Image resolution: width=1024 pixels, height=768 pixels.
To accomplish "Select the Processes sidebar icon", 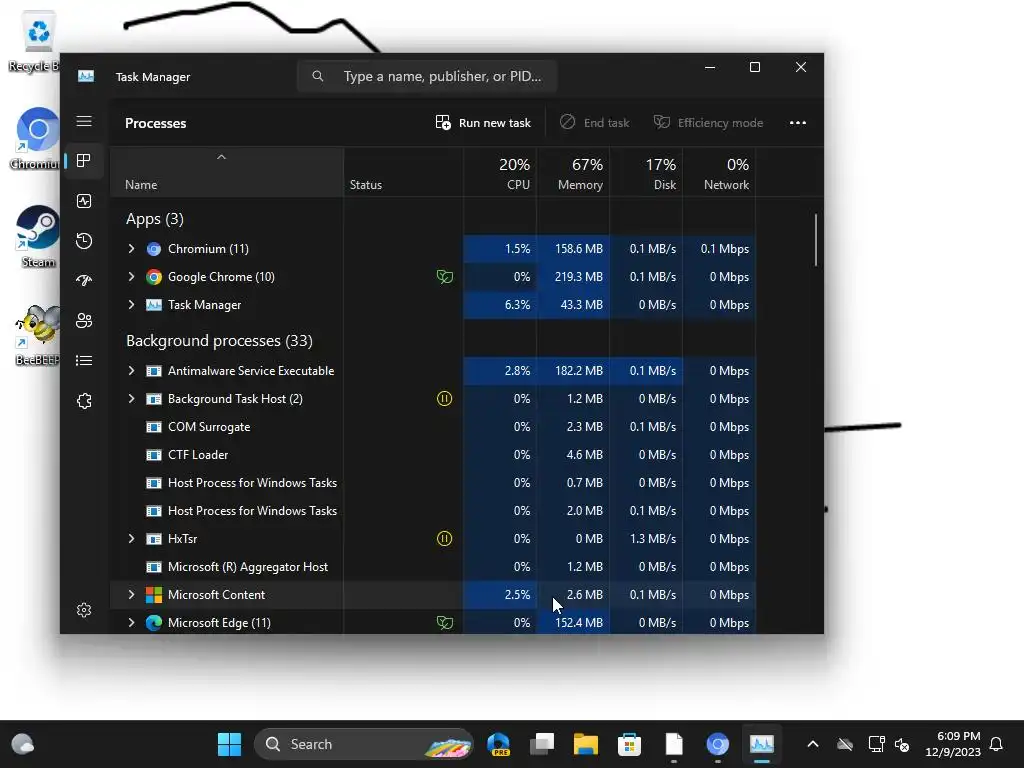I will pos(84,161).
